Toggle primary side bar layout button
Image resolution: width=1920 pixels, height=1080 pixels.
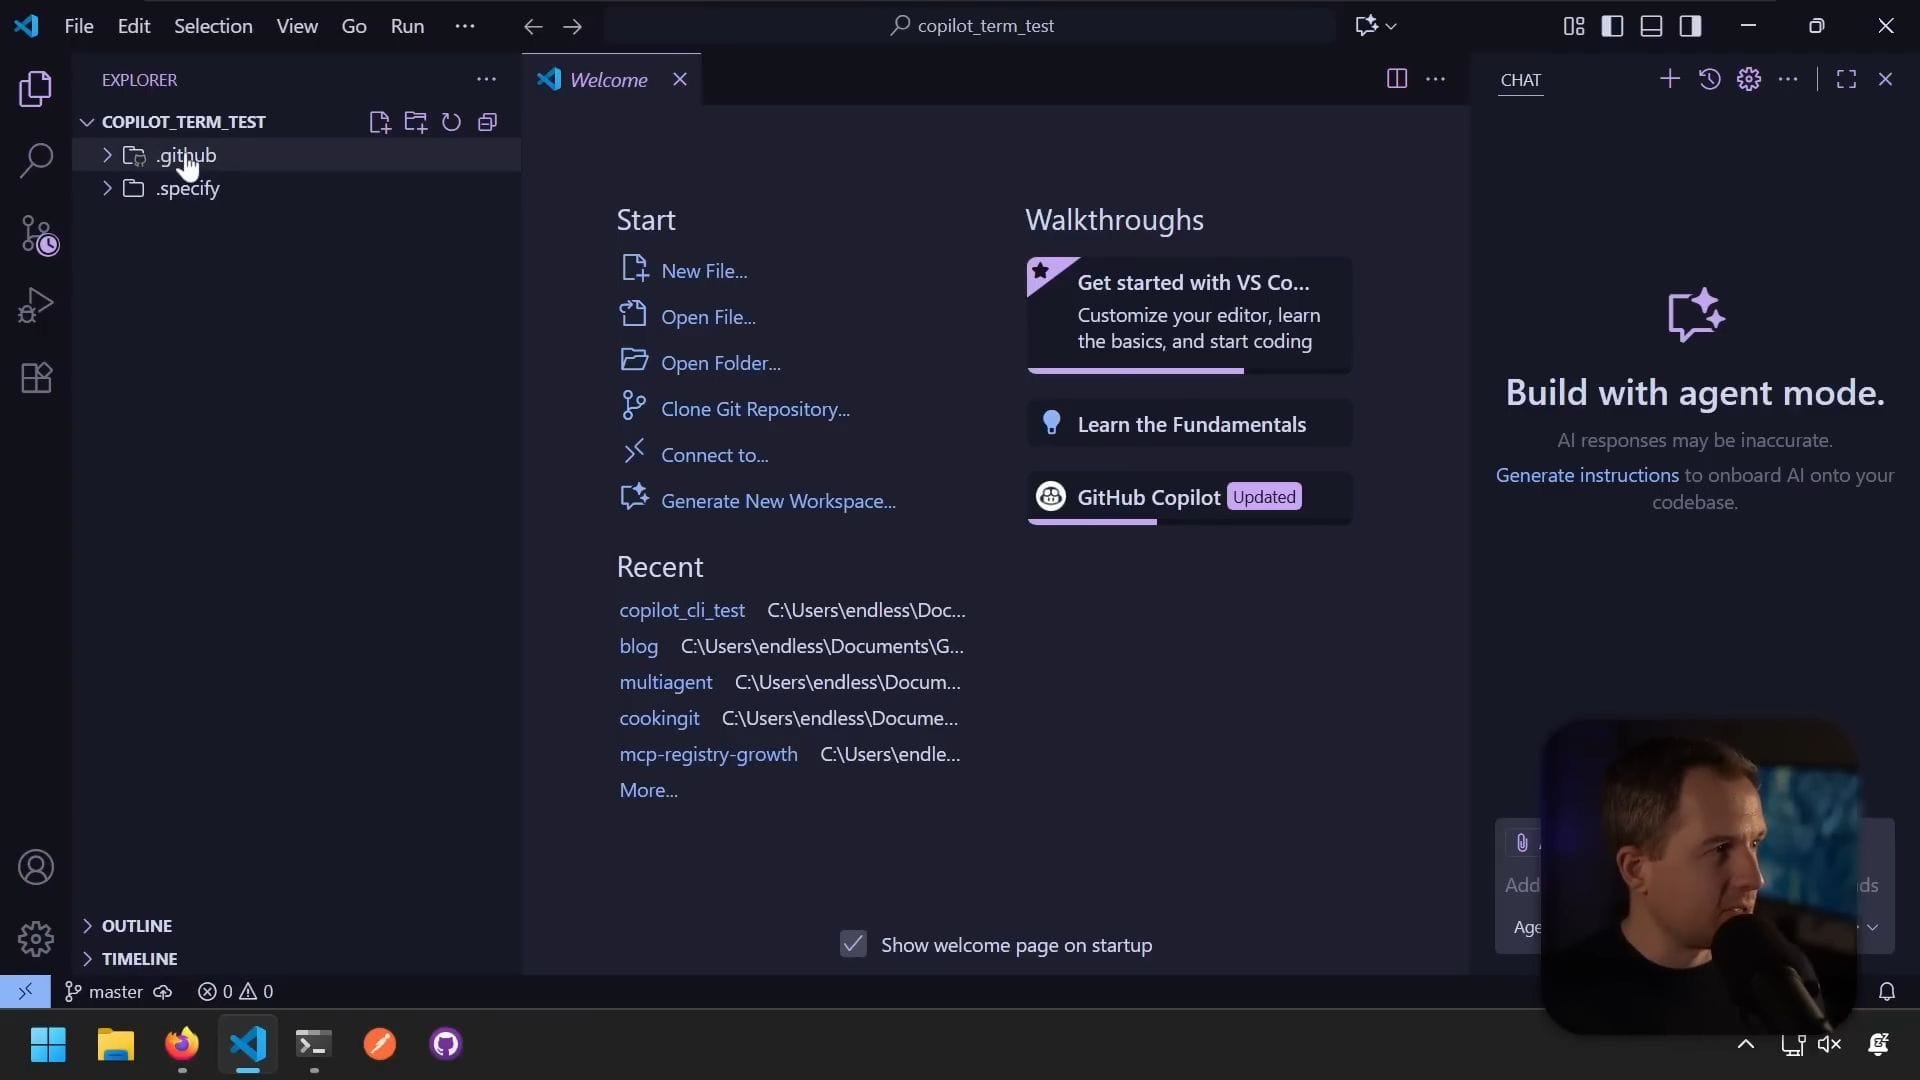(1612, 26)
